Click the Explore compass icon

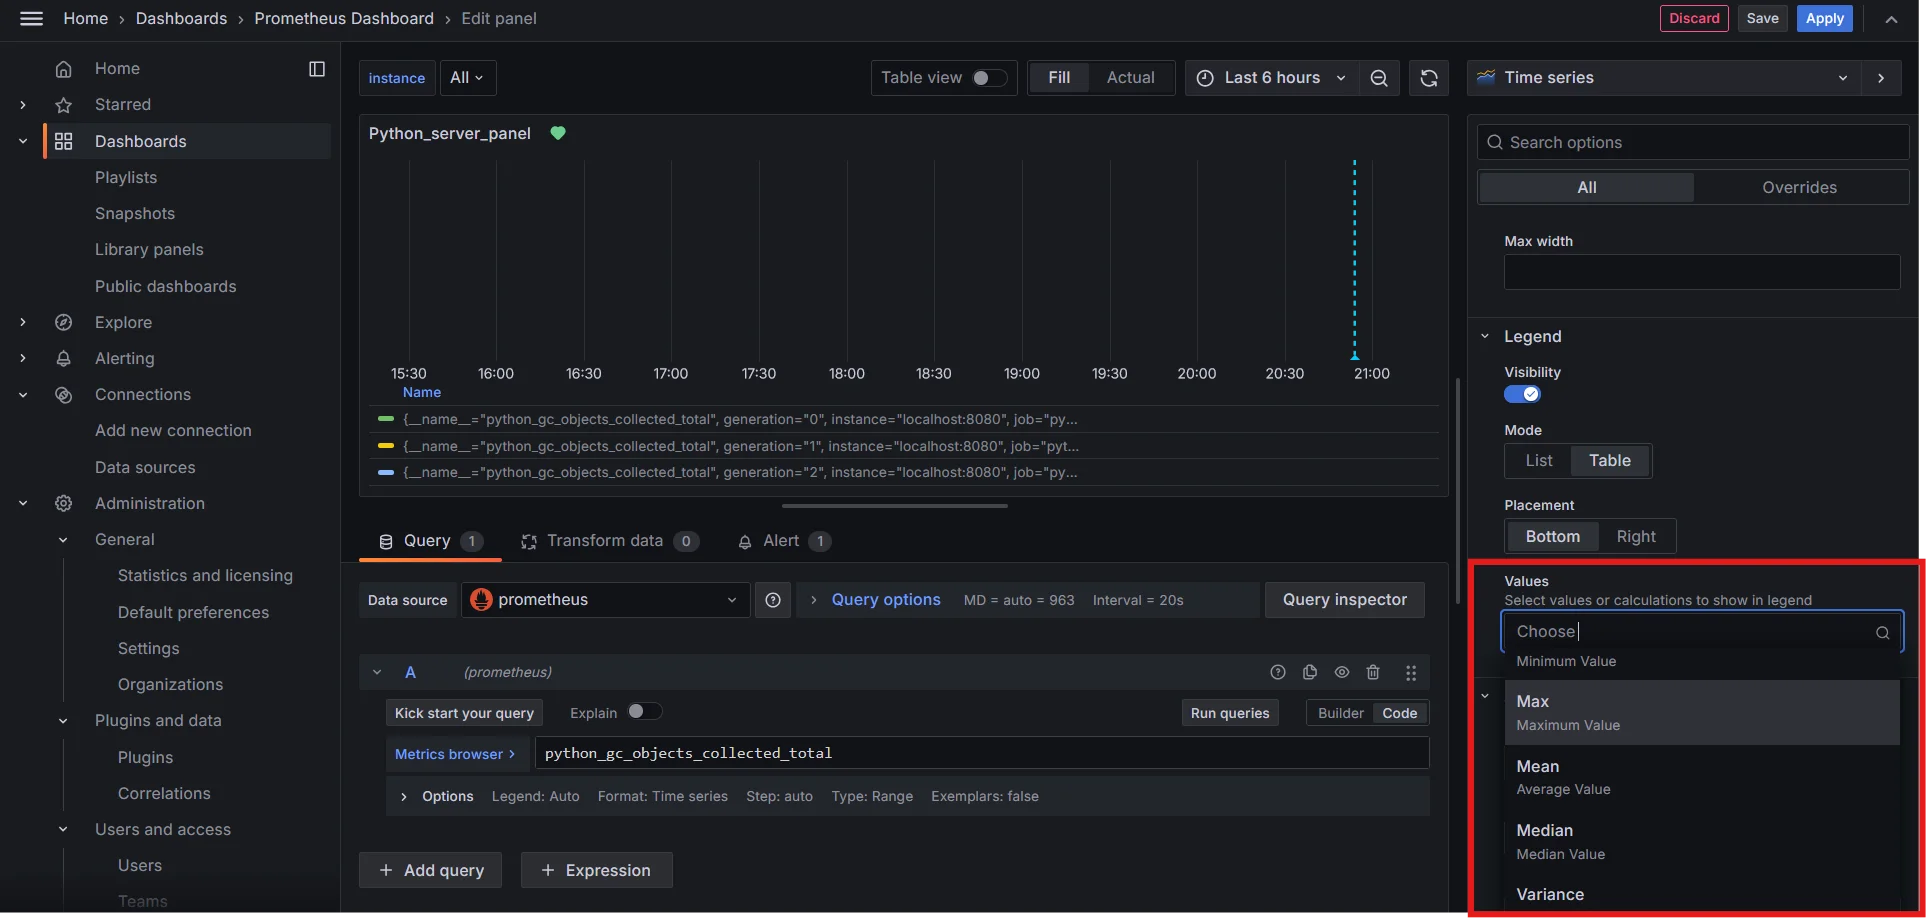pyautogui.click(x=63, y=322)
